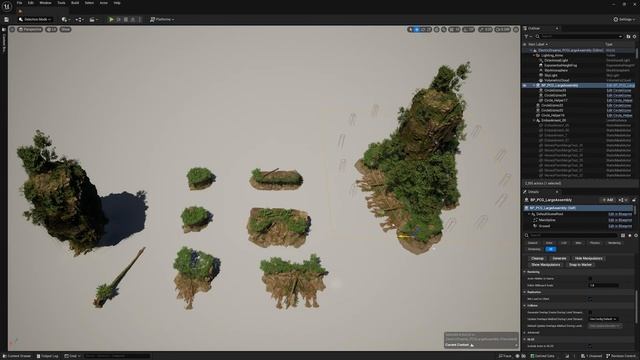The image size is (640, 360).
Task: Toggle the Streaming filter in Details
Action: click(x=534, y=249)
